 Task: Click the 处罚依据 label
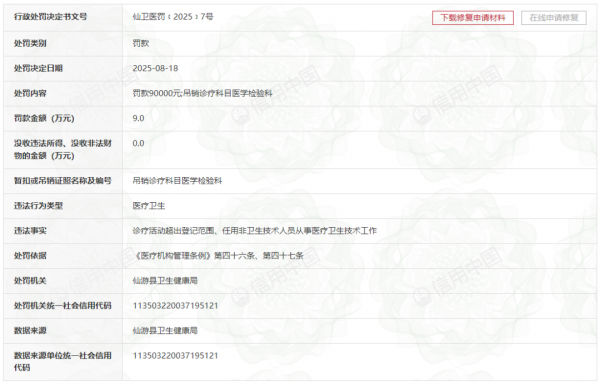coord(30,255)
